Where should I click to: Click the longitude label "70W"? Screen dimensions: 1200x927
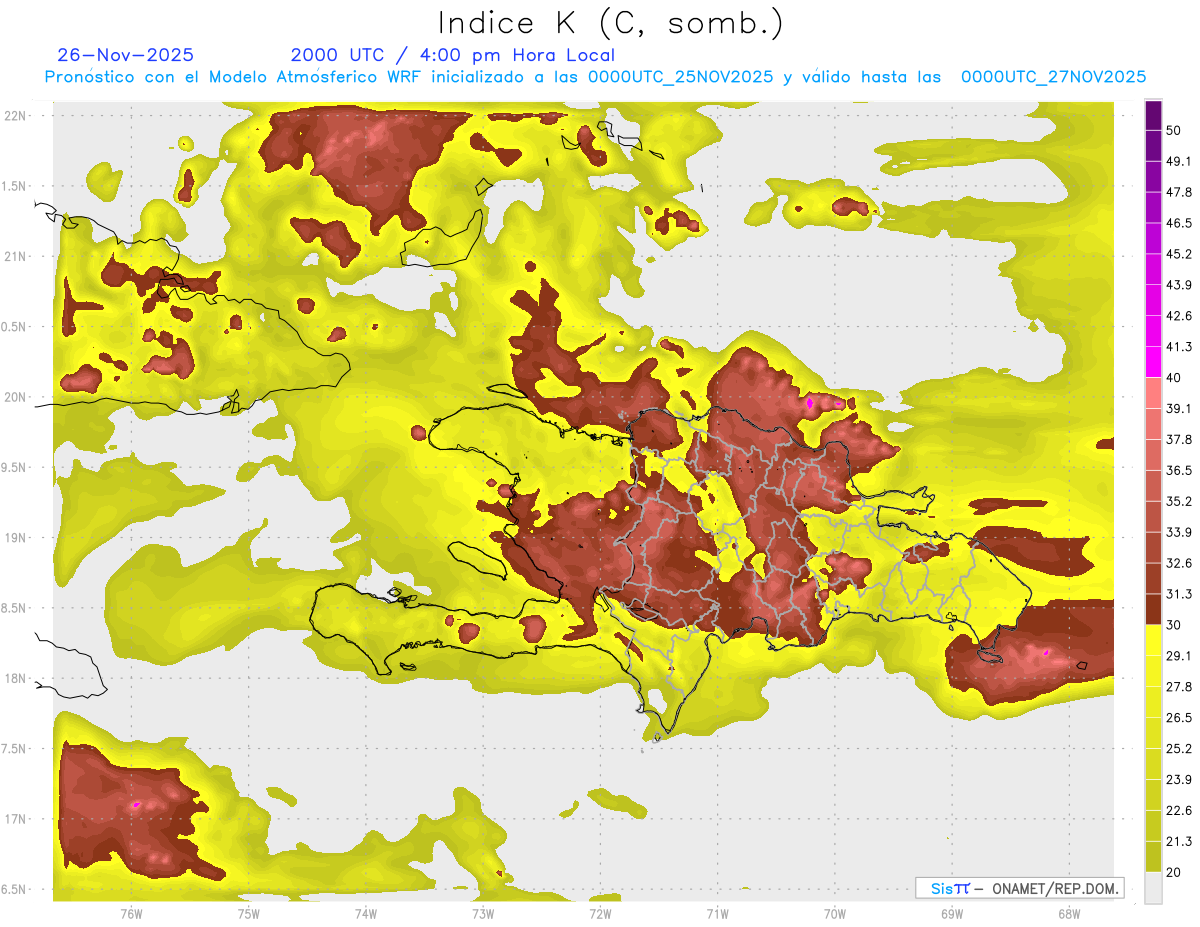835,914
